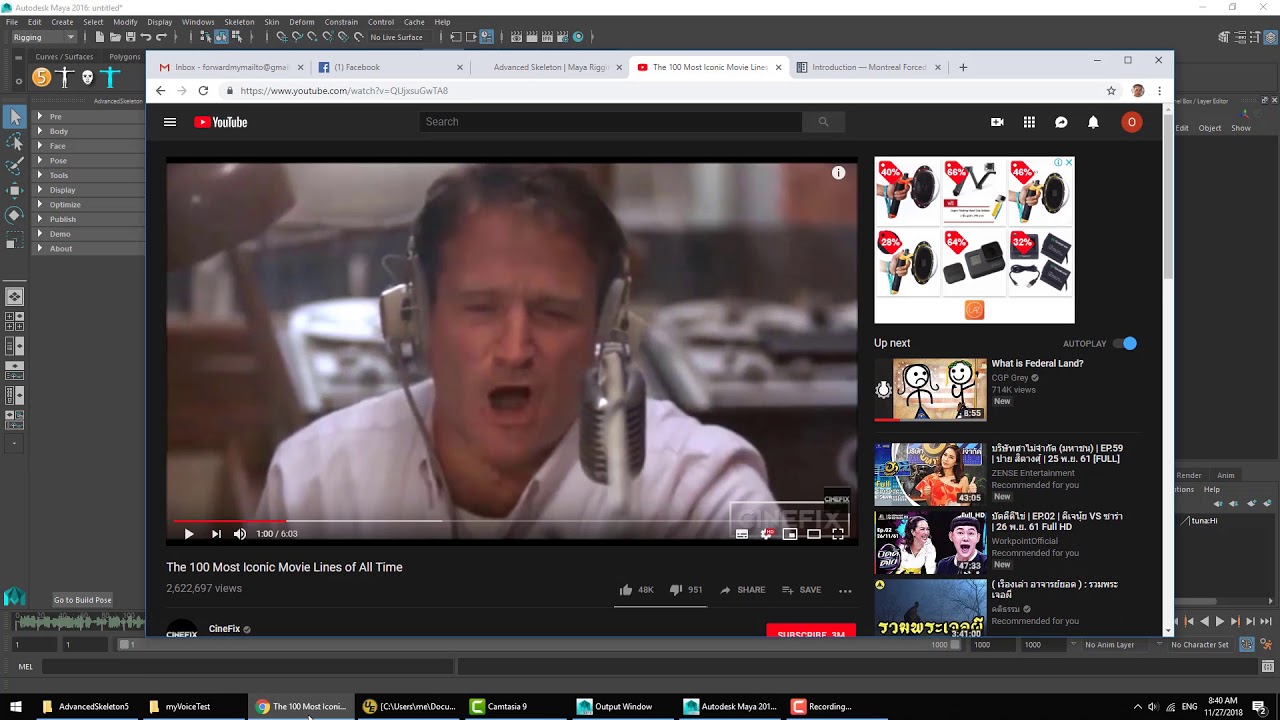Click the SHARE button under video

[743, 590]
